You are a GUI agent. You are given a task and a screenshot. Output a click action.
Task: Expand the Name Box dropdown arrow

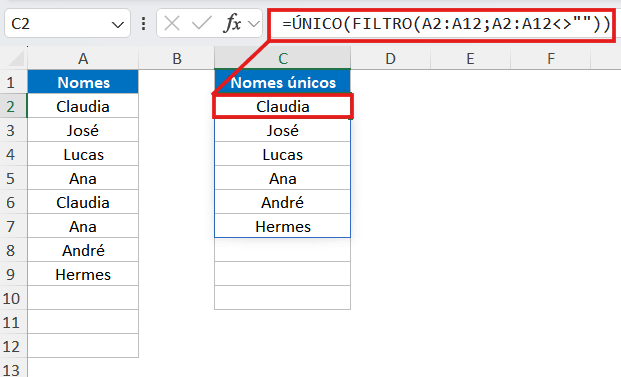tap(118, 25)
